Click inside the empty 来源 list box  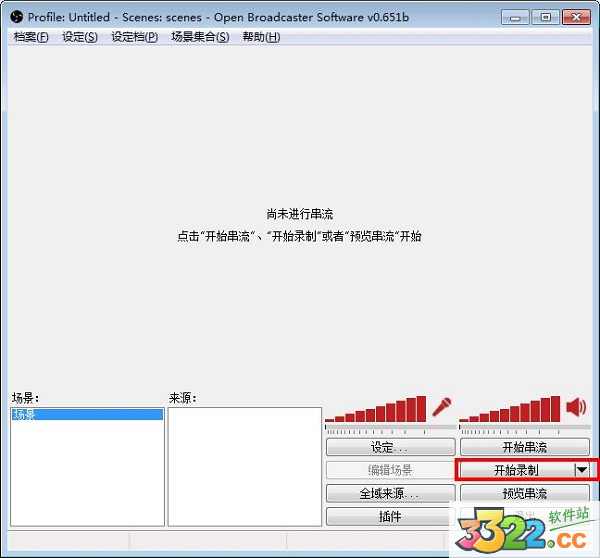(x=245, y=467)
